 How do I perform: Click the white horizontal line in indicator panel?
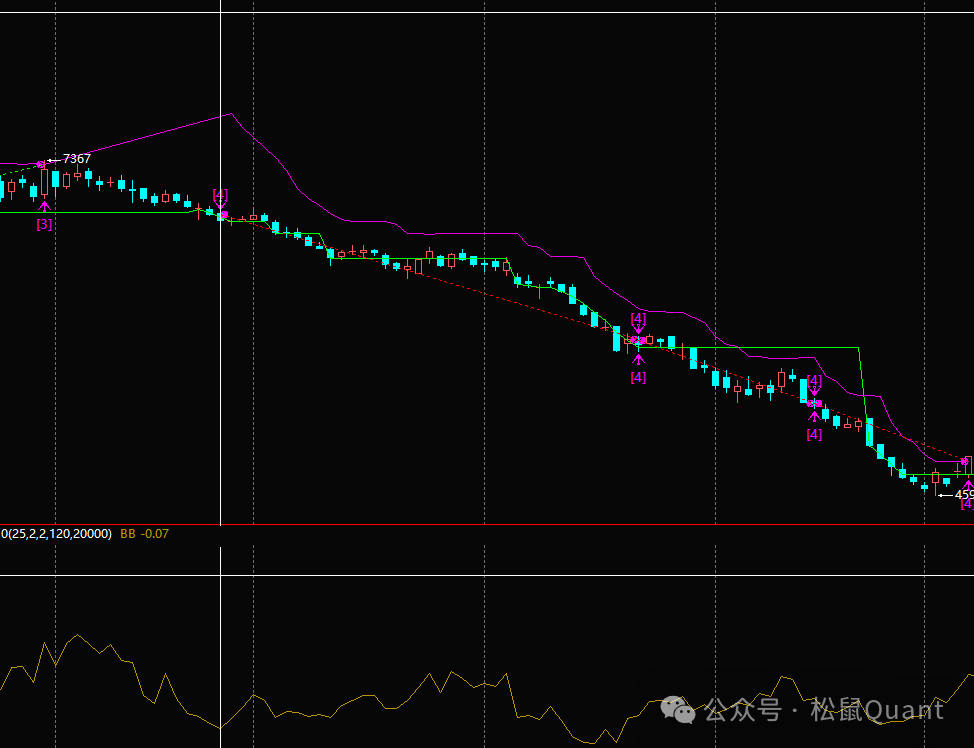pos(487,575)
